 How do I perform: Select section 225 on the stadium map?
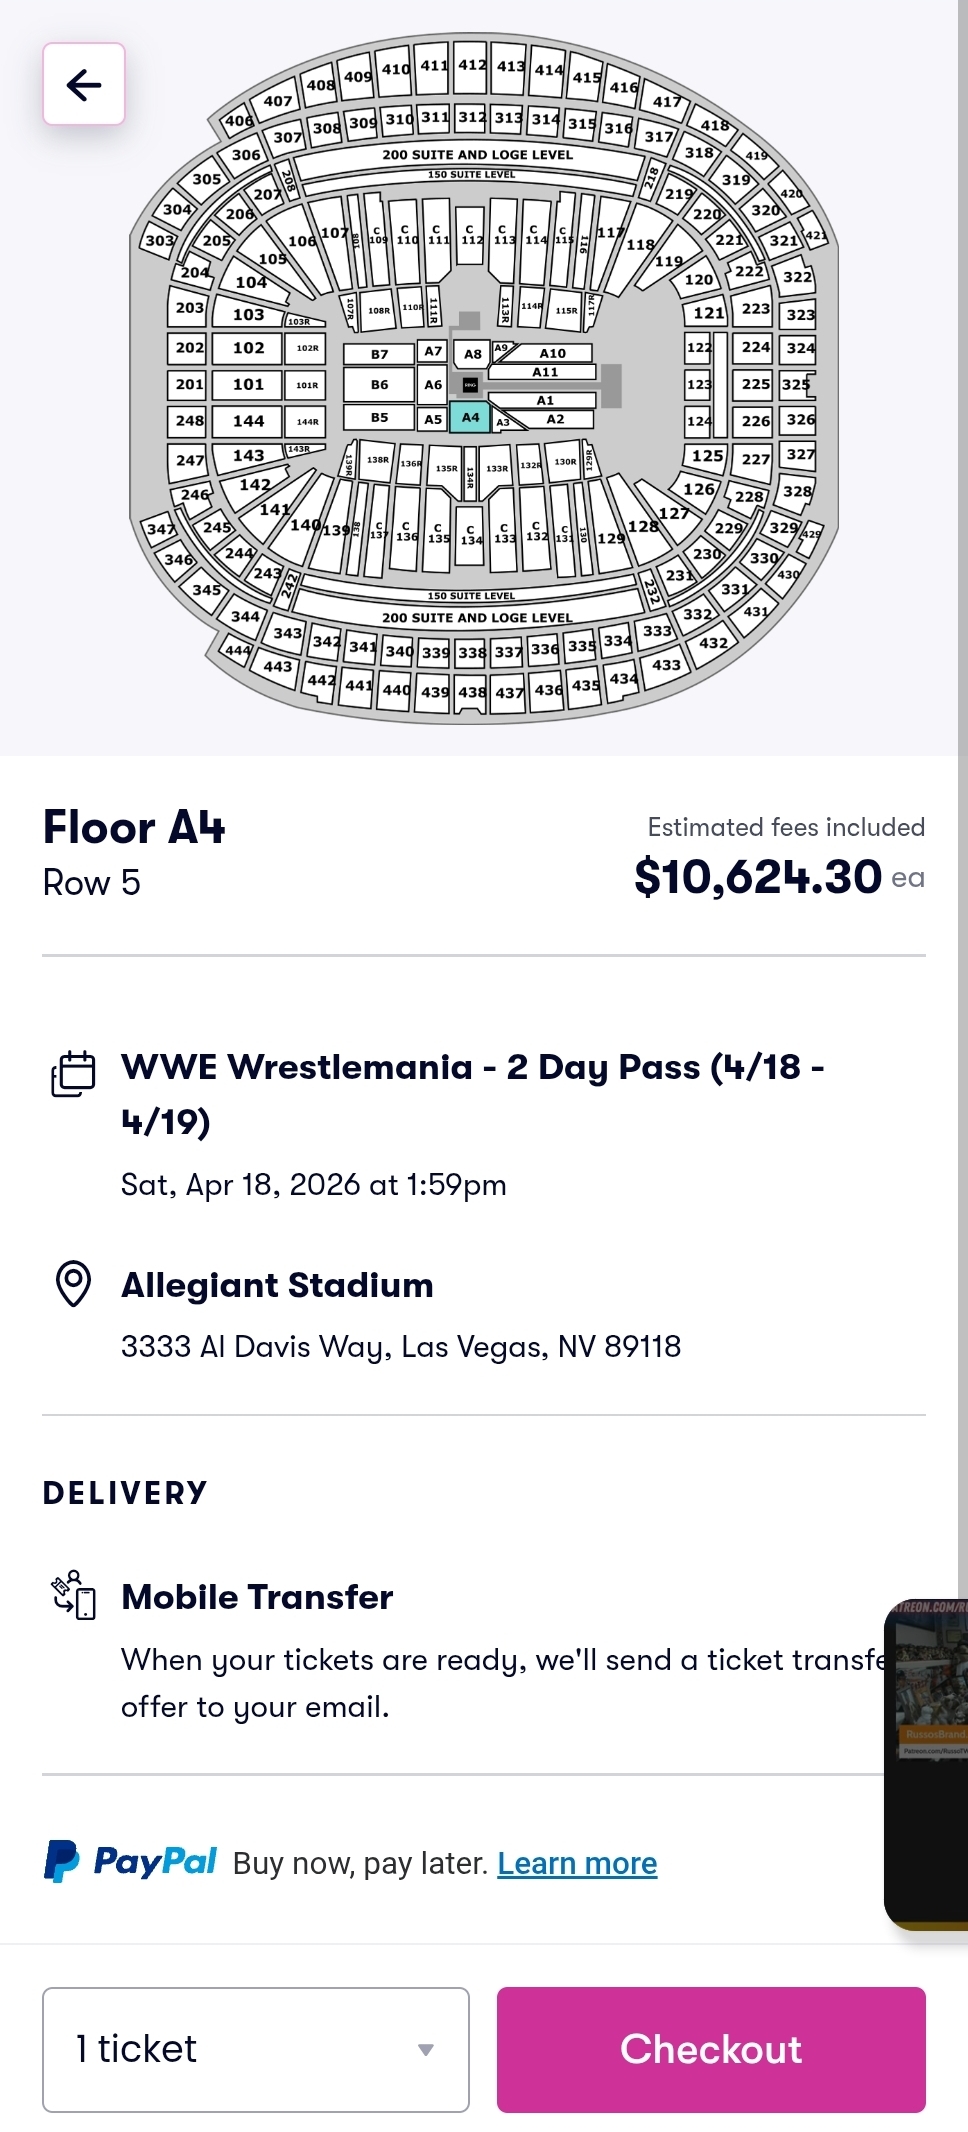pyautogui.click(x=755, y=384)
